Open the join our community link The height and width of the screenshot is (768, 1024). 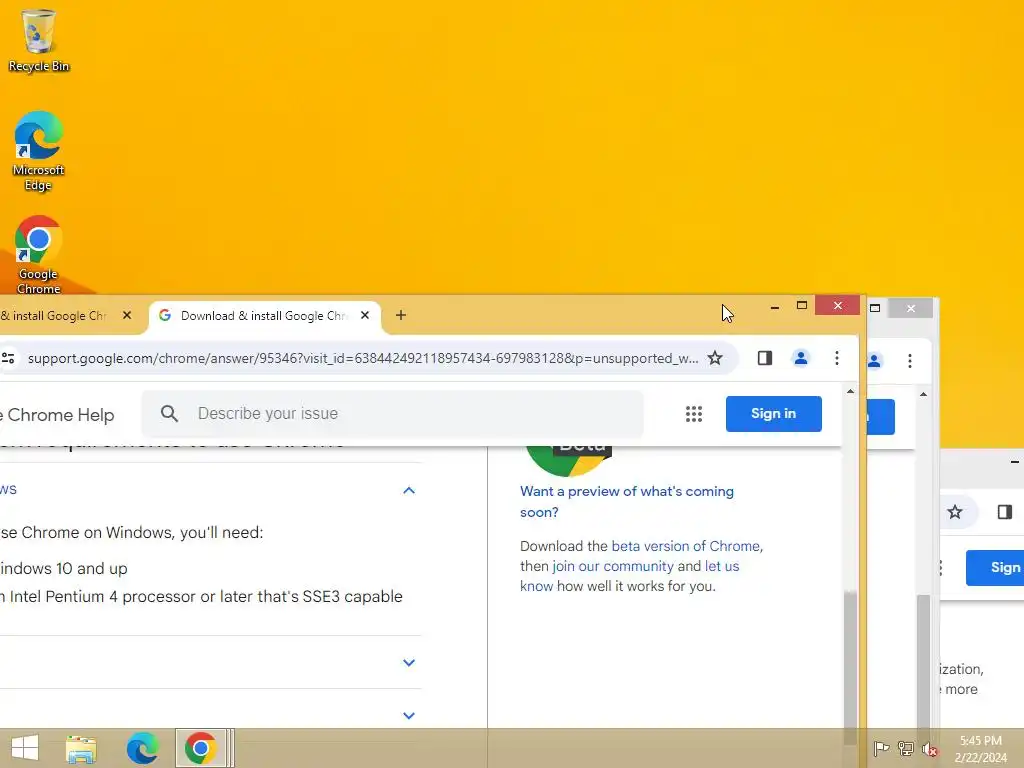click(613, 566)
